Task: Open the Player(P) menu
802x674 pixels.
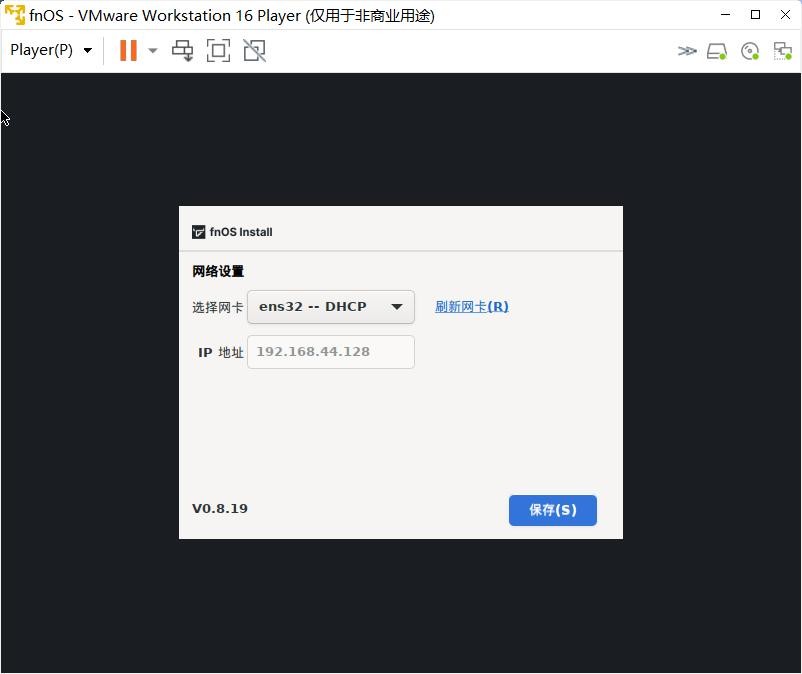Action: pyautogui.click(x=51, y=50)
